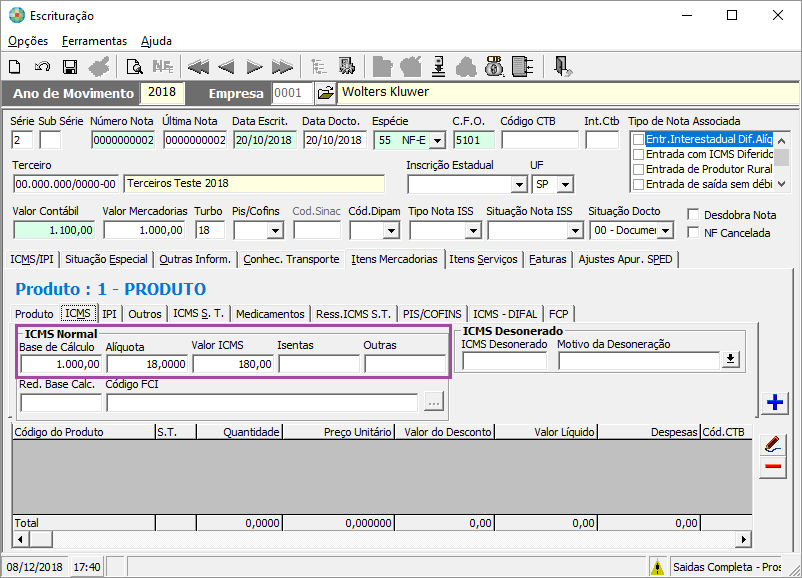Click the download arrow toolbar icon
802x578 pixels.
[438, 66]
